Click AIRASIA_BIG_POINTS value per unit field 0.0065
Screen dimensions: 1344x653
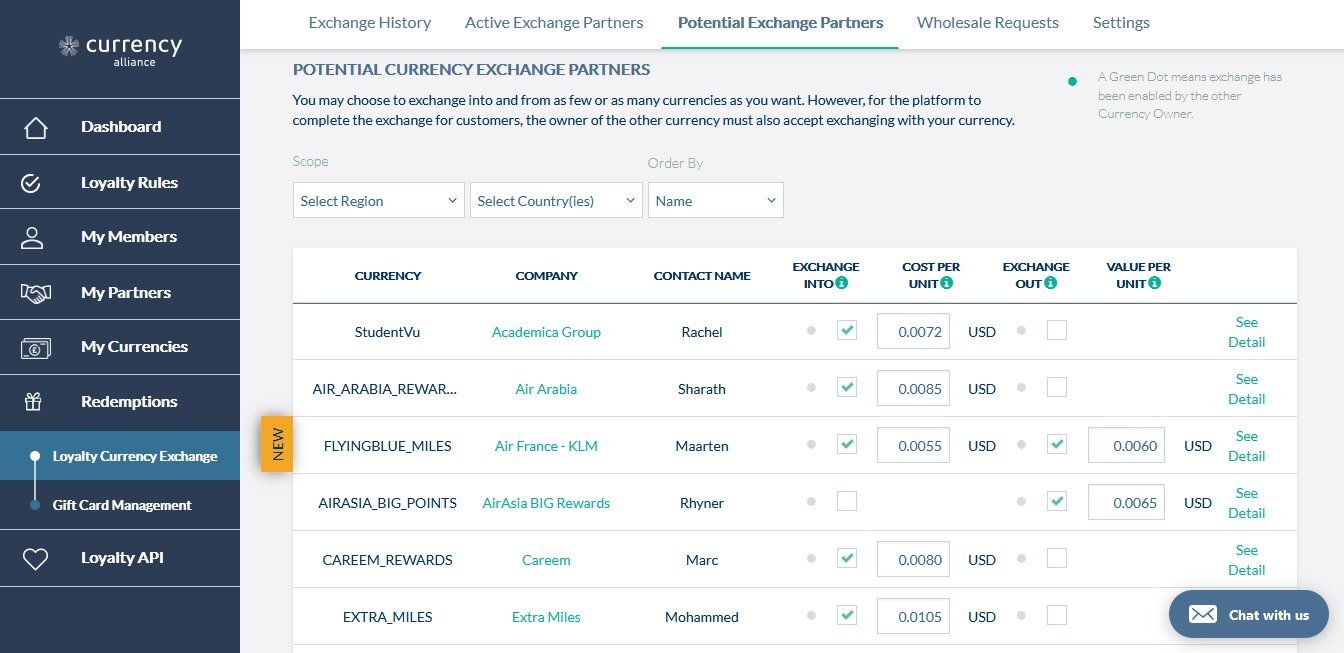coord(1127,502)
